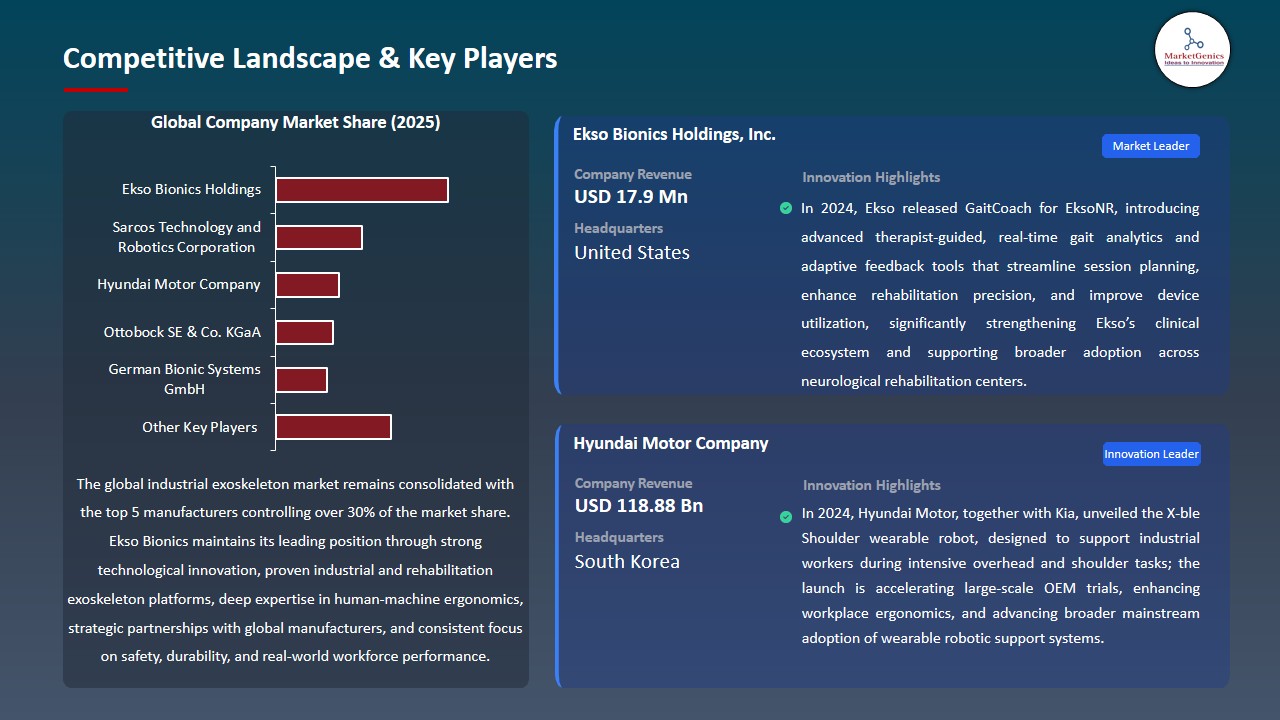
Task: Select the Global Company Market Share (2025) title
Action: [x=295, y=122]
